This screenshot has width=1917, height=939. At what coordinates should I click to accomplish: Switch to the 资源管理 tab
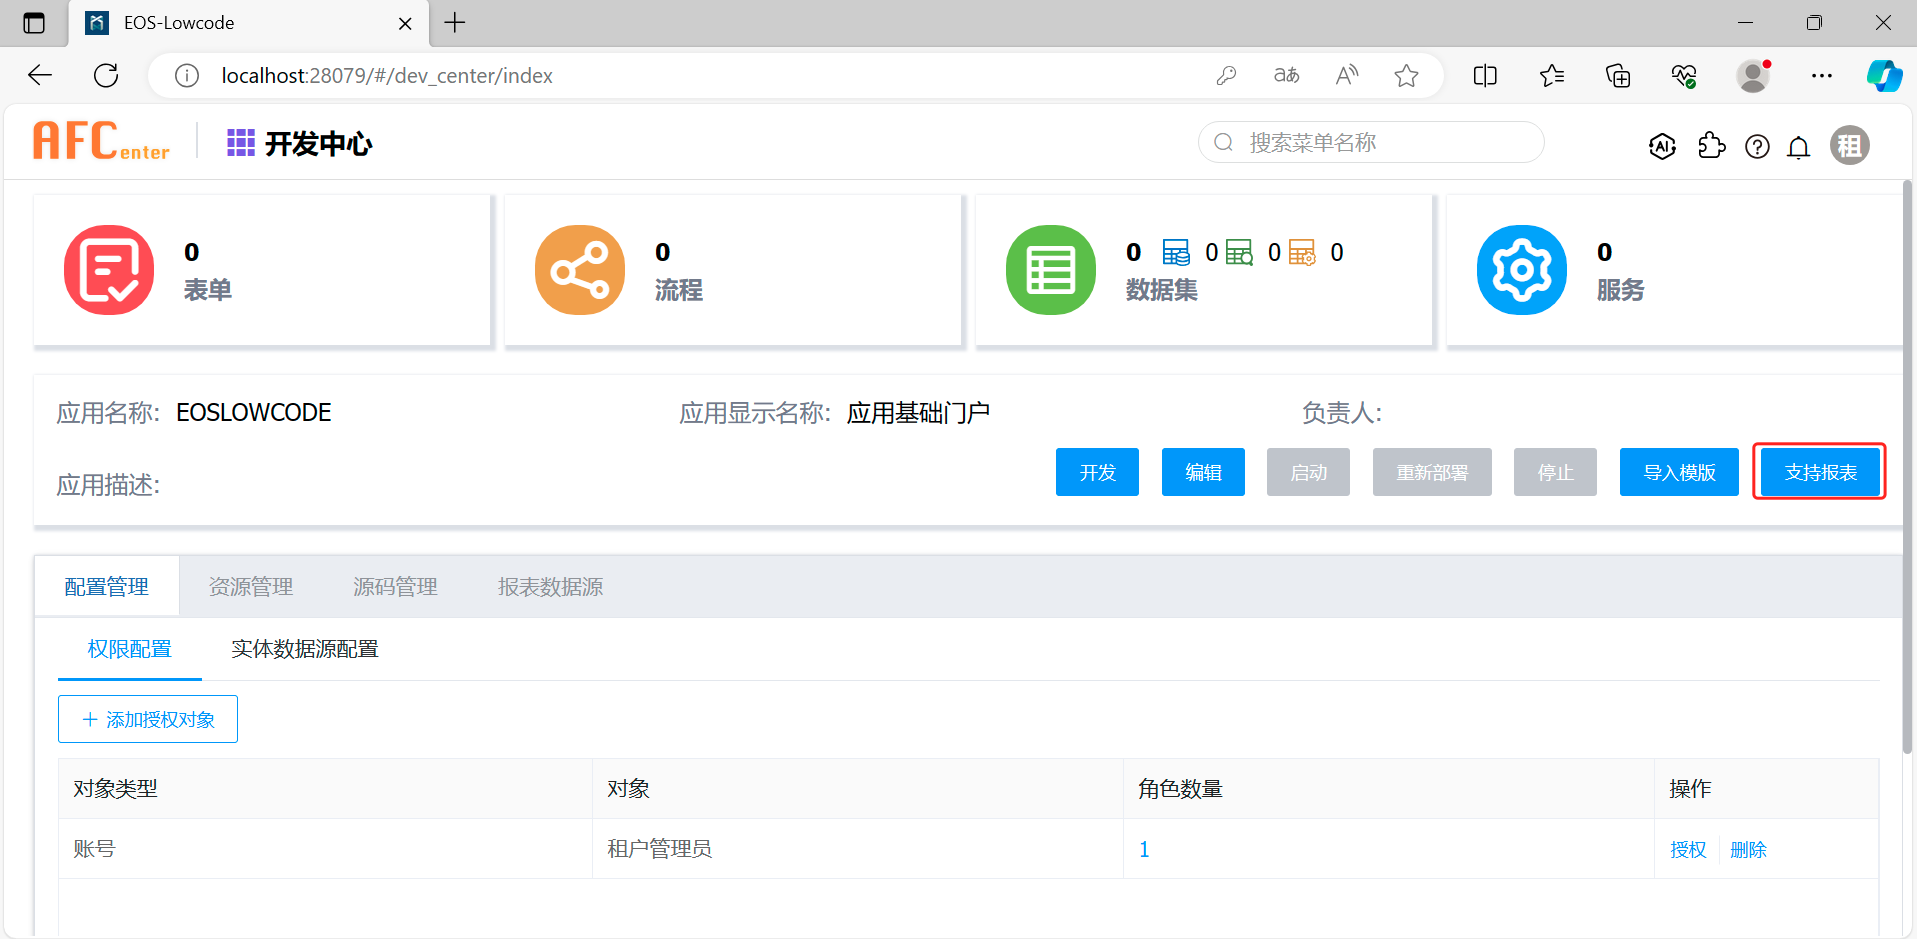point(250,586)
